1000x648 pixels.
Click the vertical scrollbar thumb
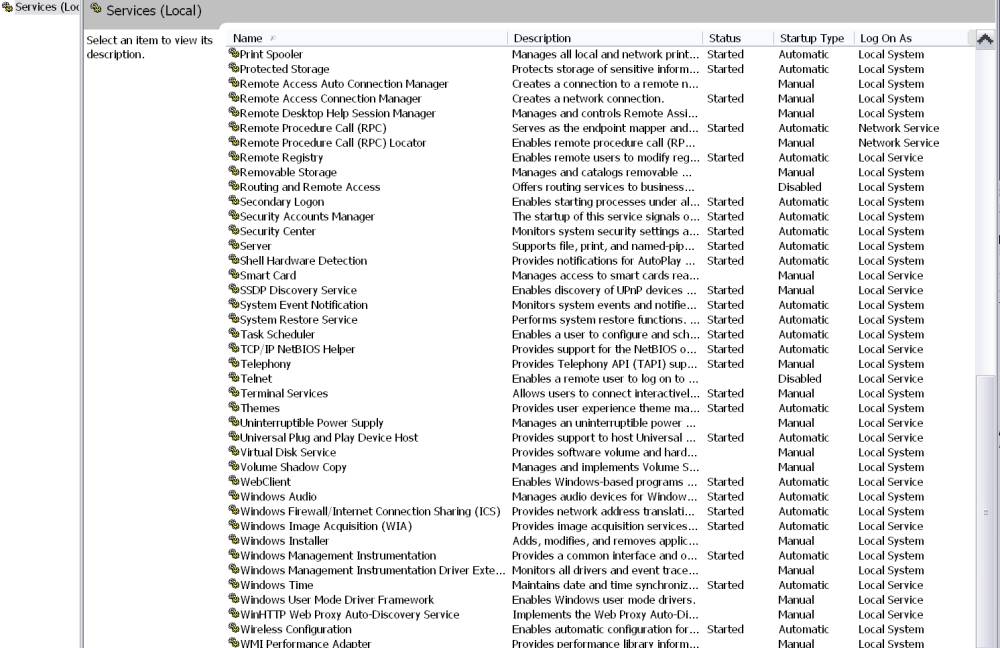pyautogui.click(x=985, y=512)
